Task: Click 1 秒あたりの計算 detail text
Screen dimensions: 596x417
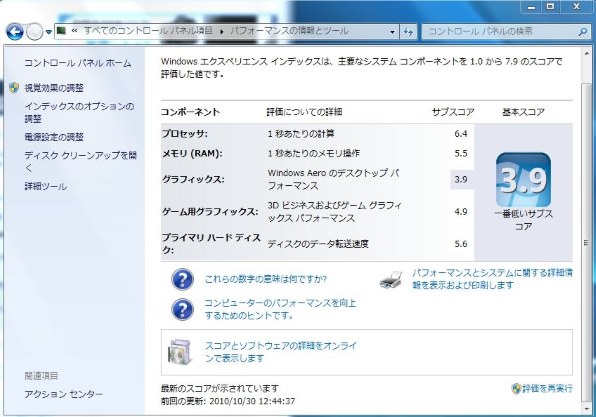Action: point(301,134)
